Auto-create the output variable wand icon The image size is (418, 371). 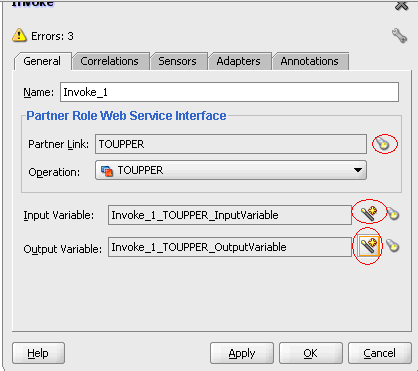368,246
